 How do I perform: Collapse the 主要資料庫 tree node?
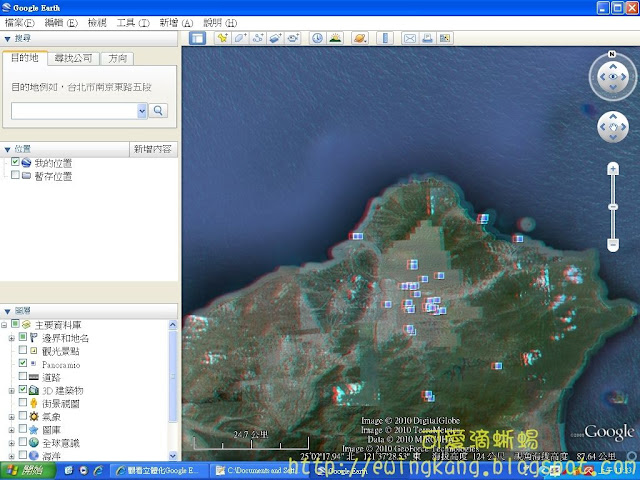pos(4,325)
